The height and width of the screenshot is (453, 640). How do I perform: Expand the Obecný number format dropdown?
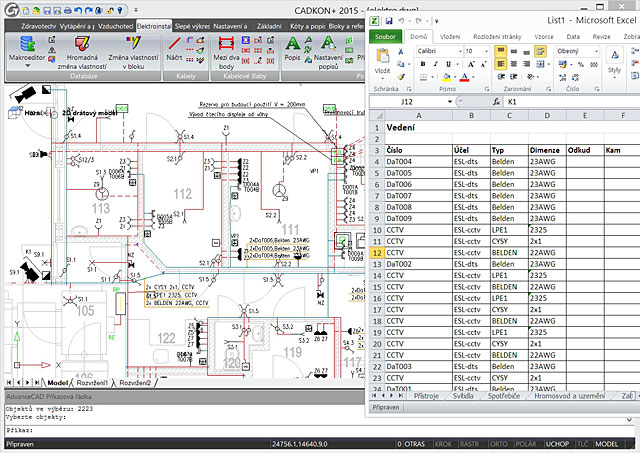[x=596, y=51]
